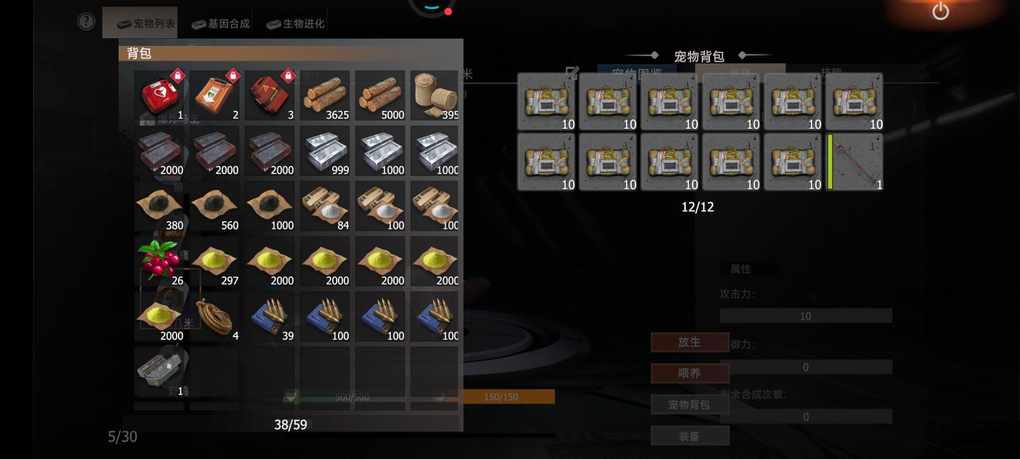Choose the metal ingot stack of 999
This screenshot has width=1020, height=459.
325,151
